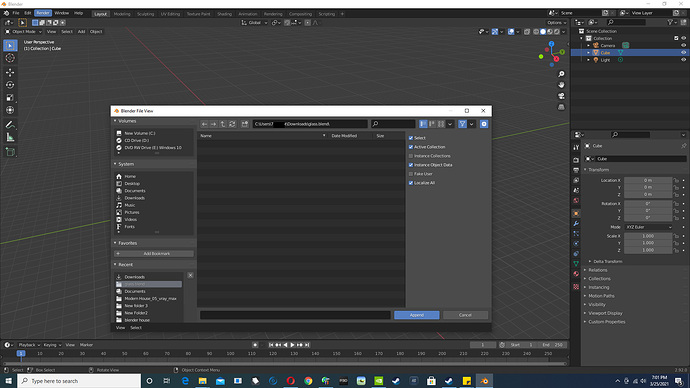
Task: Go forward in file browser history
Action: [x=213, y=124]
